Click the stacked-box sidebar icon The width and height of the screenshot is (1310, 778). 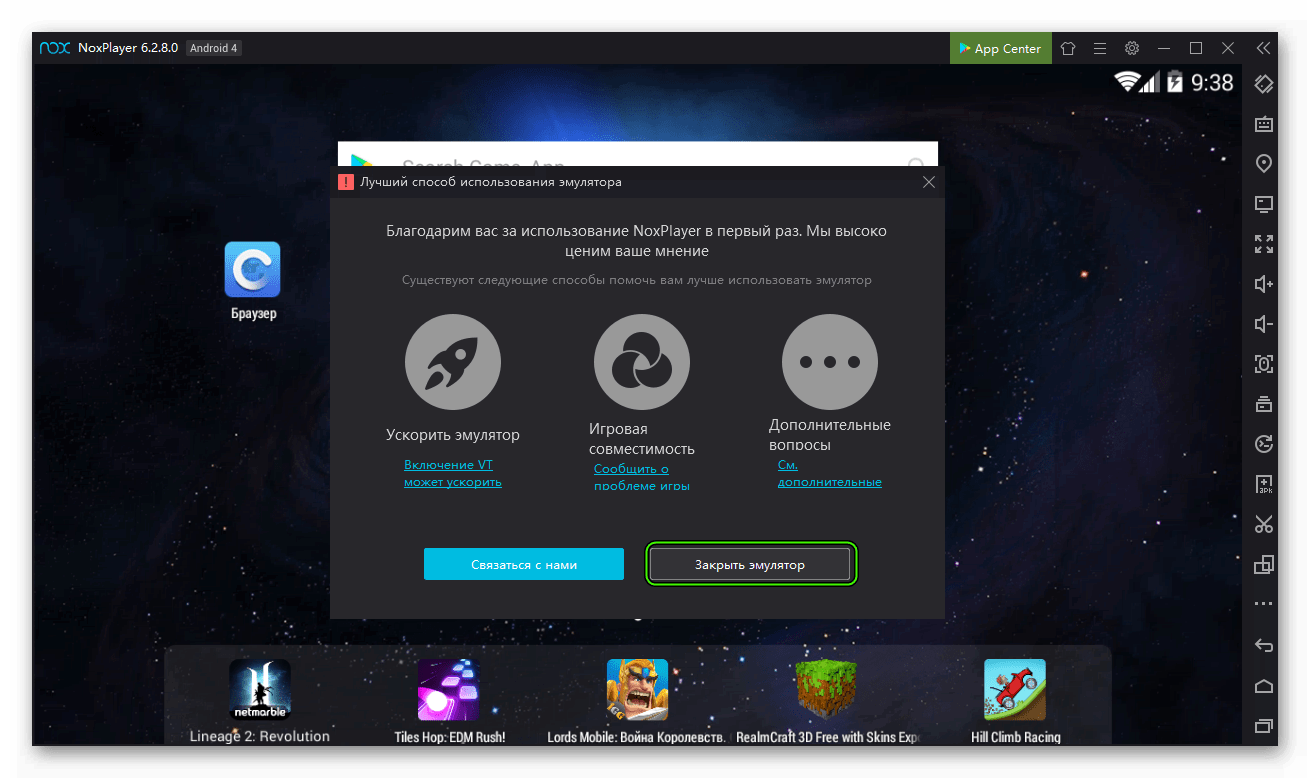pyautogui.click(x=1263, y=404)
